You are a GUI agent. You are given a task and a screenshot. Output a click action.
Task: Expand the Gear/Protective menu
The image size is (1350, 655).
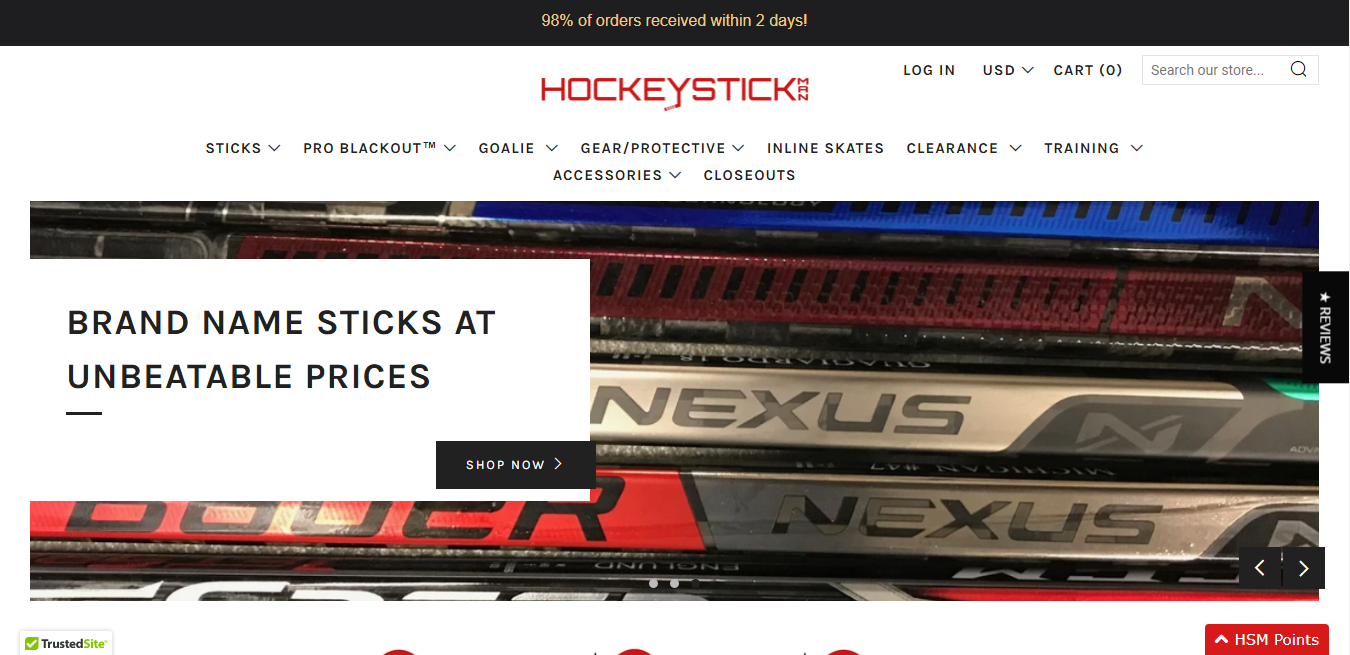coord(662,148)
